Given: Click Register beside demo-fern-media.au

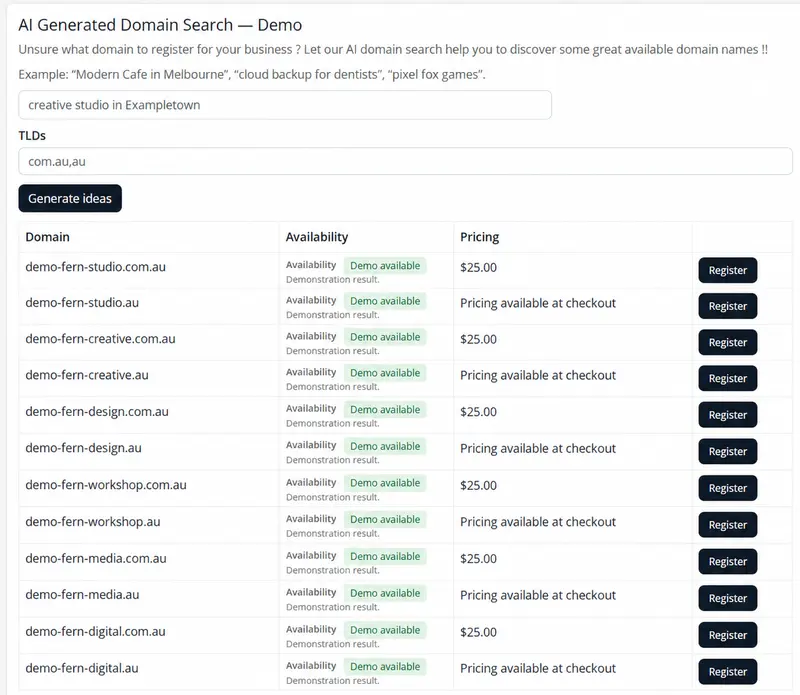Looking at the screenshot, I should 728,599.
